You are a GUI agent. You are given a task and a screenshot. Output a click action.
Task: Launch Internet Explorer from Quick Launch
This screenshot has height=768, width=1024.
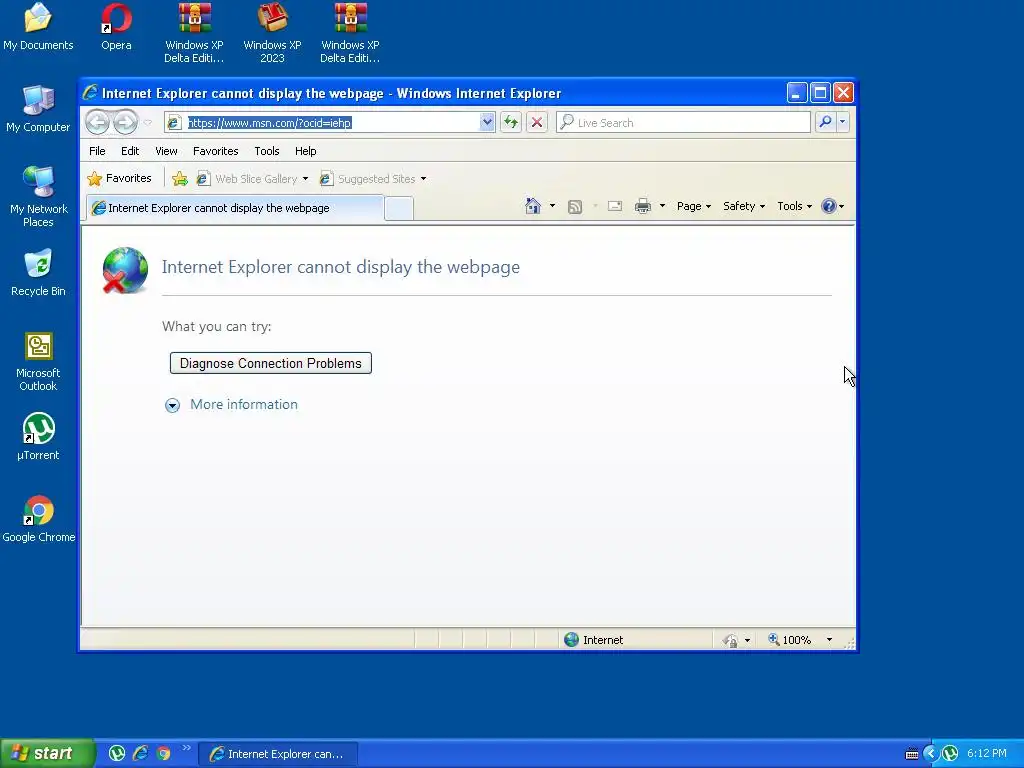140,754
